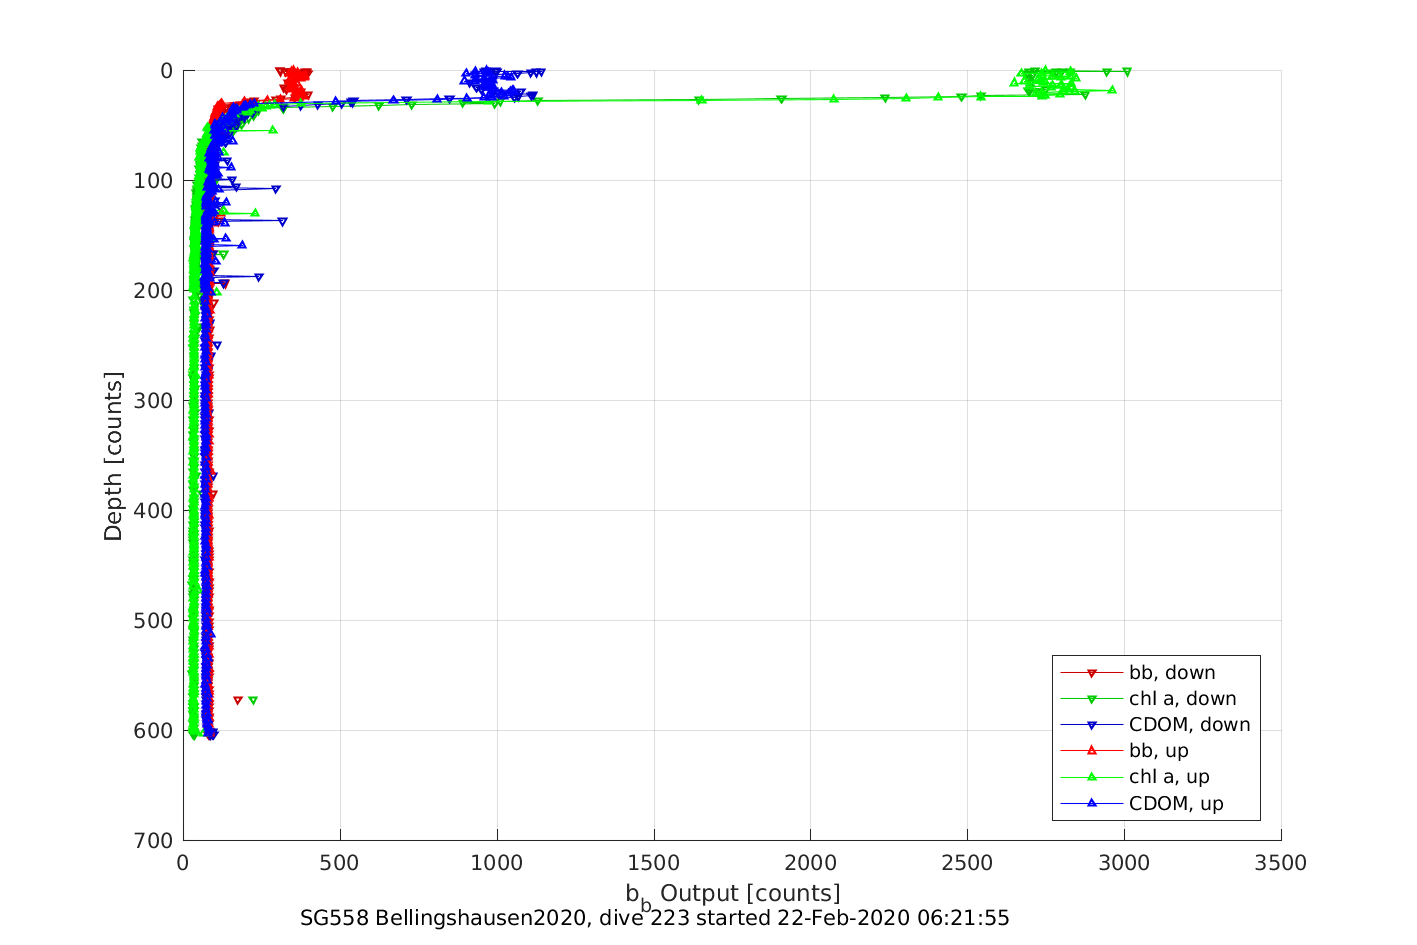Click the 'Depth [counts]' vertical axis label
Image resolution: width=1417 pixels, height=945 pixels.
pyautogui.click(x=113, y=456)
